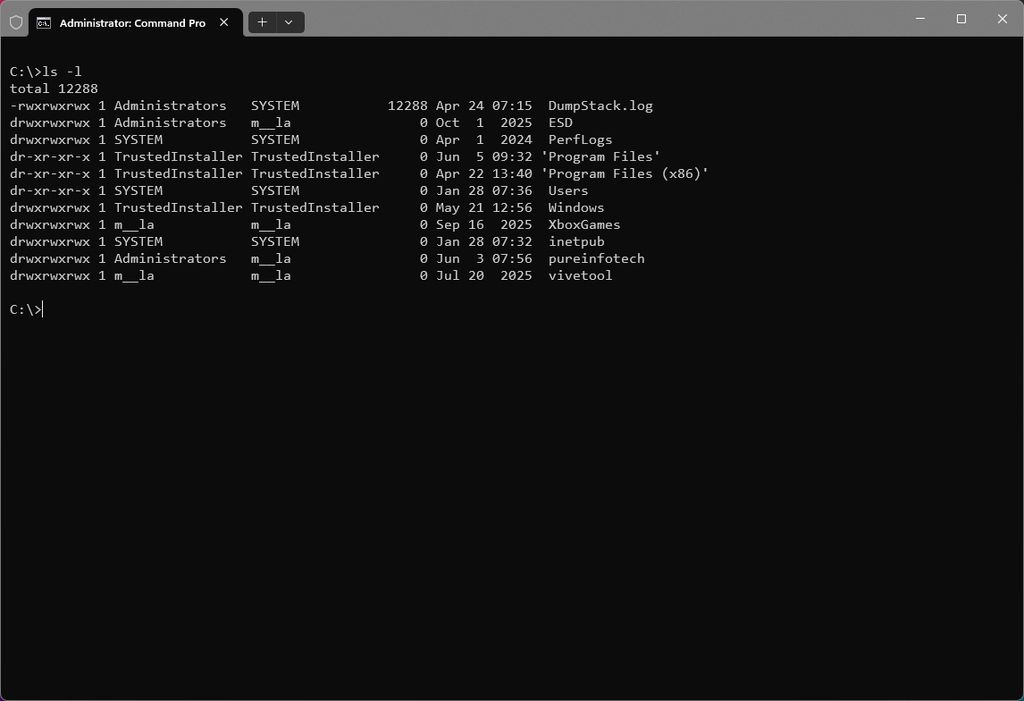Screen dimensions: 1024x701
Task: Close the Administrator: Command Pro tab
Action: tap(224, 22)
